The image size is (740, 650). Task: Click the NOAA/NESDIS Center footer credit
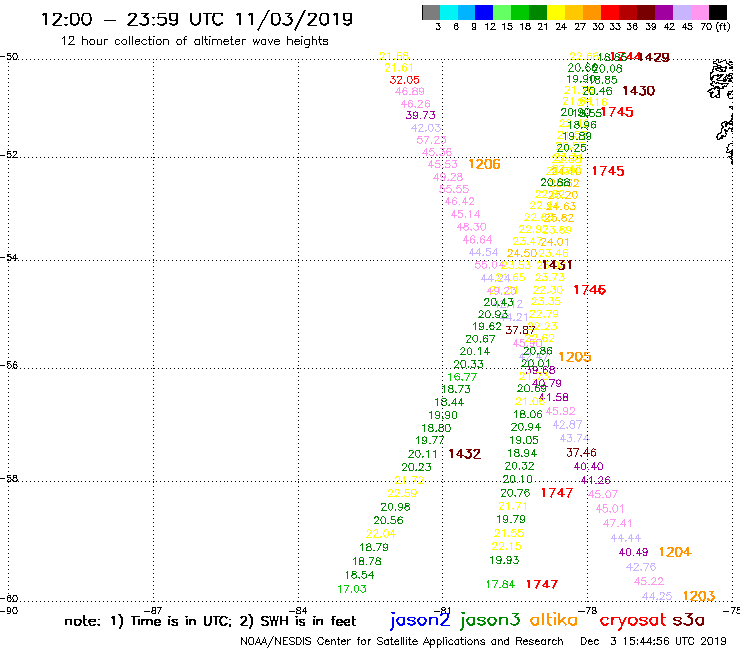click(x=402, y=642)
